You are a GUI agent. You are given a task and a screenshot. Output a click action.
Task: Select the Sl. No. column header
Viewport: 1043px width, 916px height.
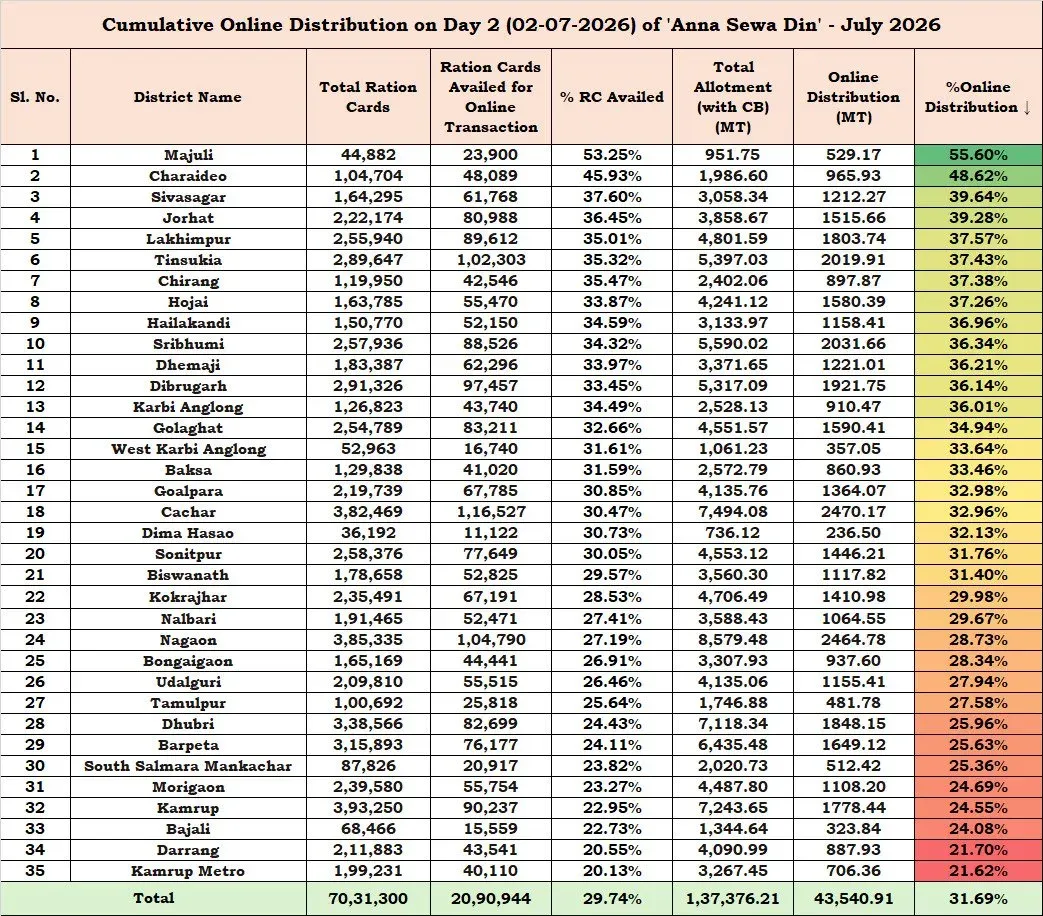35,97
